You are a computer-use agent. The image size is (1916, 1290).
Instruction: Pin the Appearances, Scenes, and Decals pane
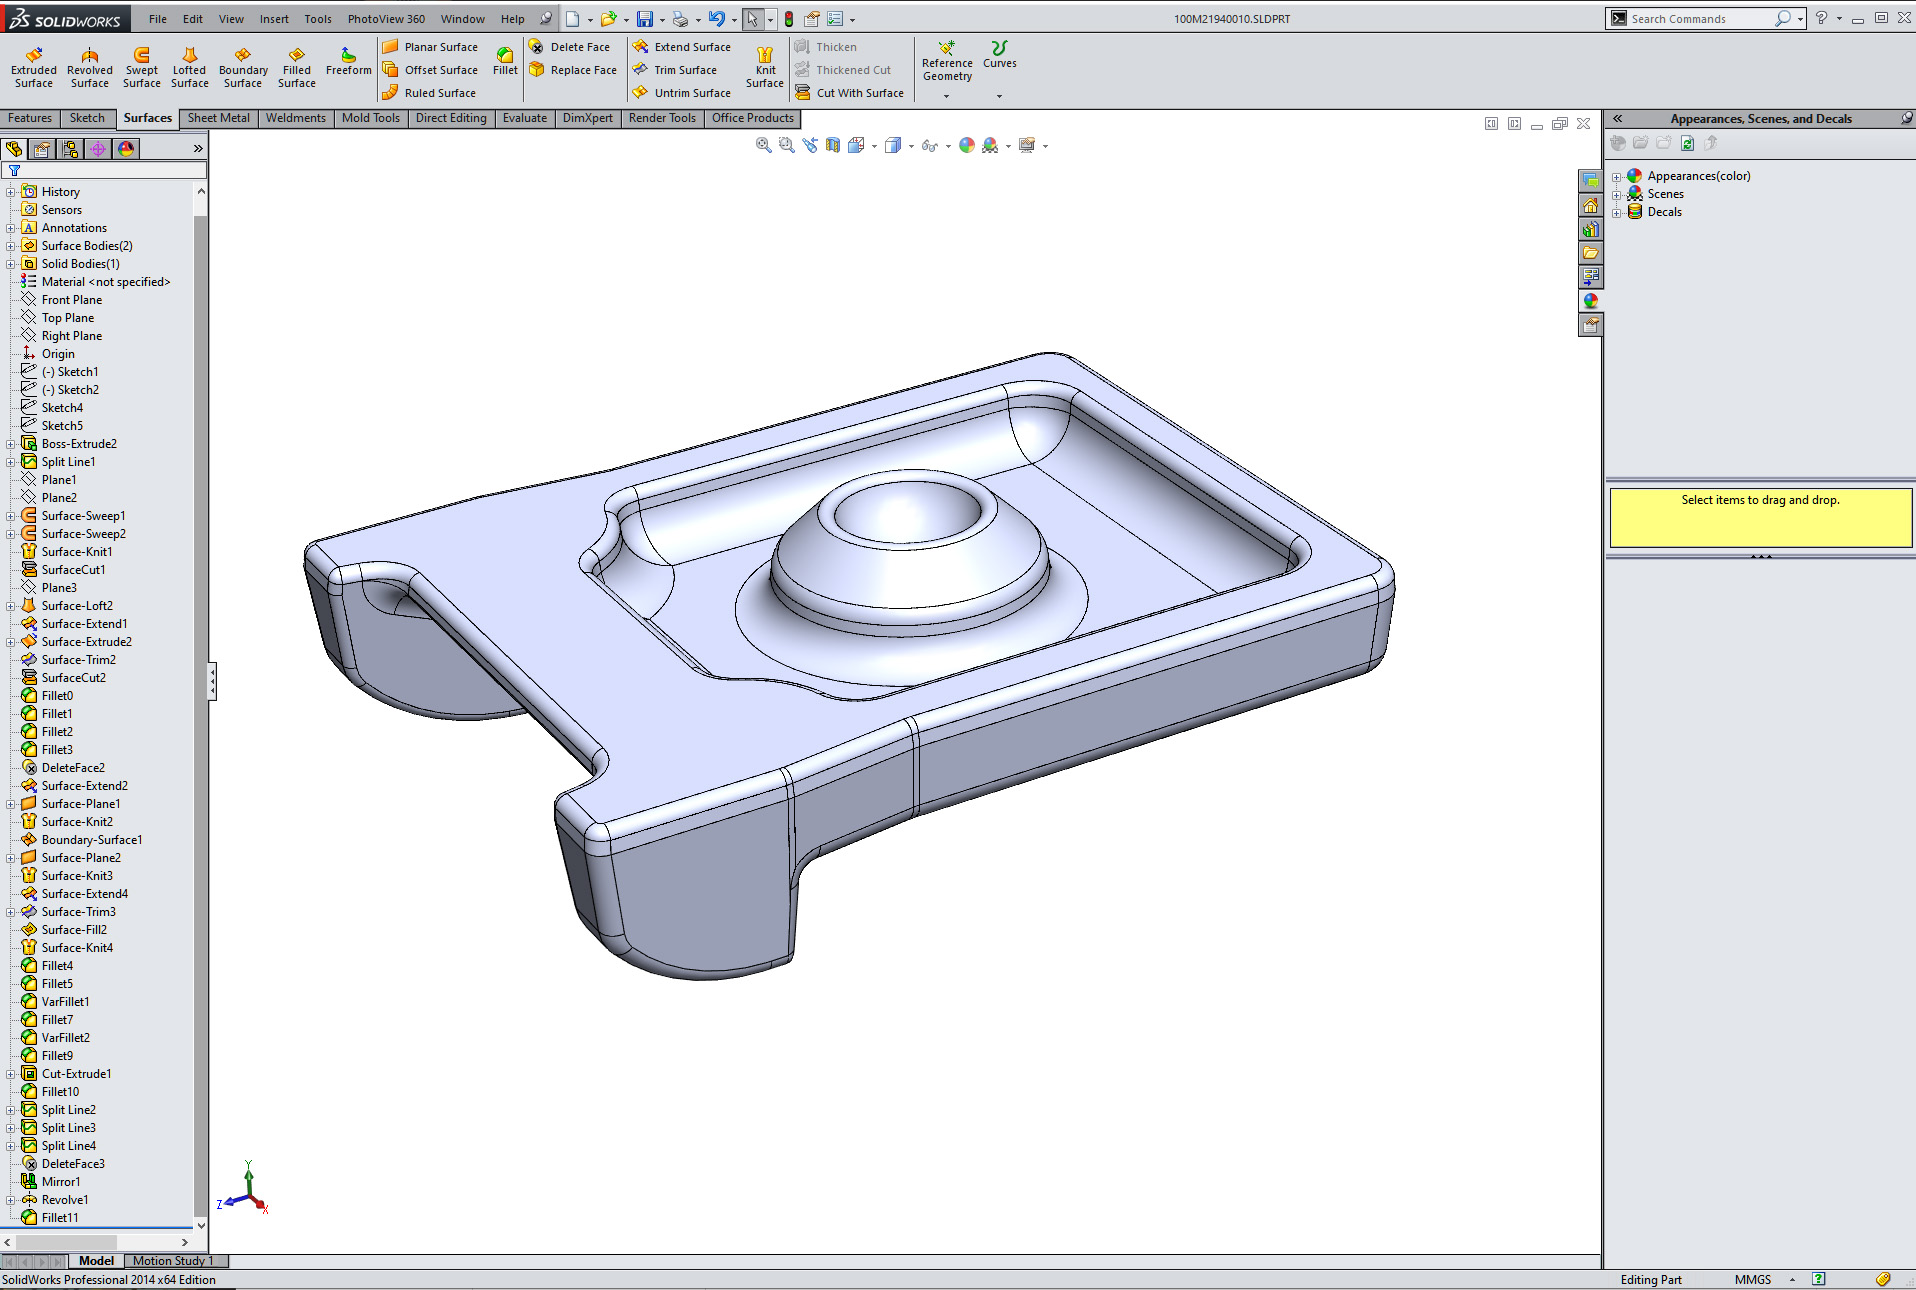click(x=1906, y=119)
